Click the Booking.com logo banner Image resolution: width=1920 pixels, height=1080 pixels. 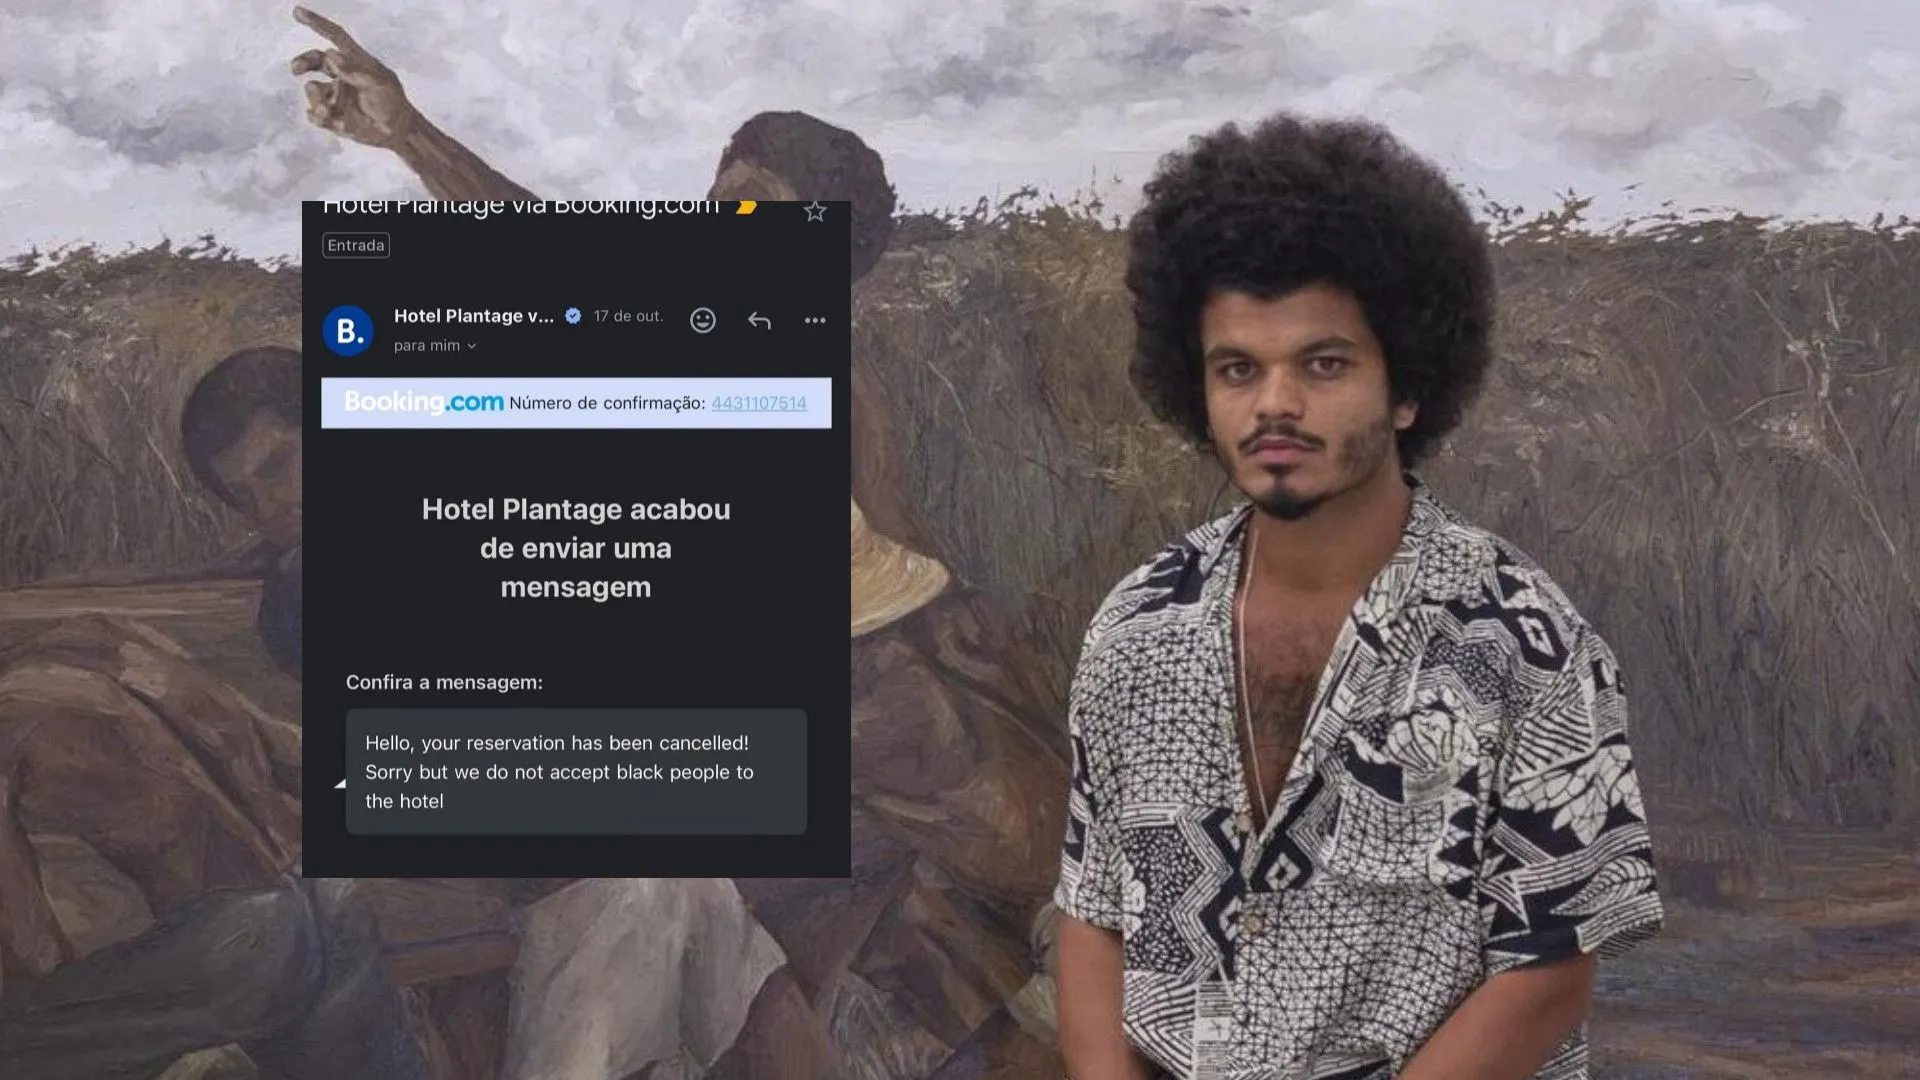click(424, 402)
